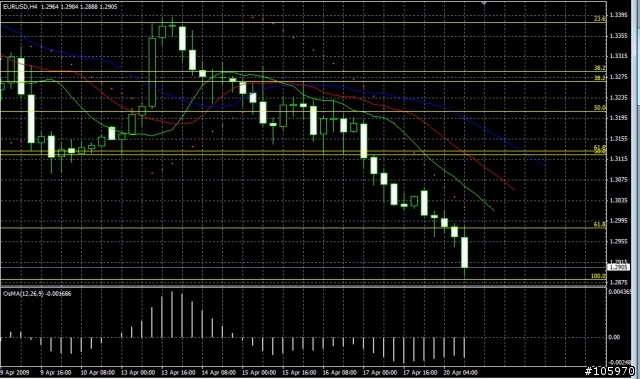Click the 0.00 OsMA zero level value
The width and height of the screenshot is (640, 379).
point(614,337)
